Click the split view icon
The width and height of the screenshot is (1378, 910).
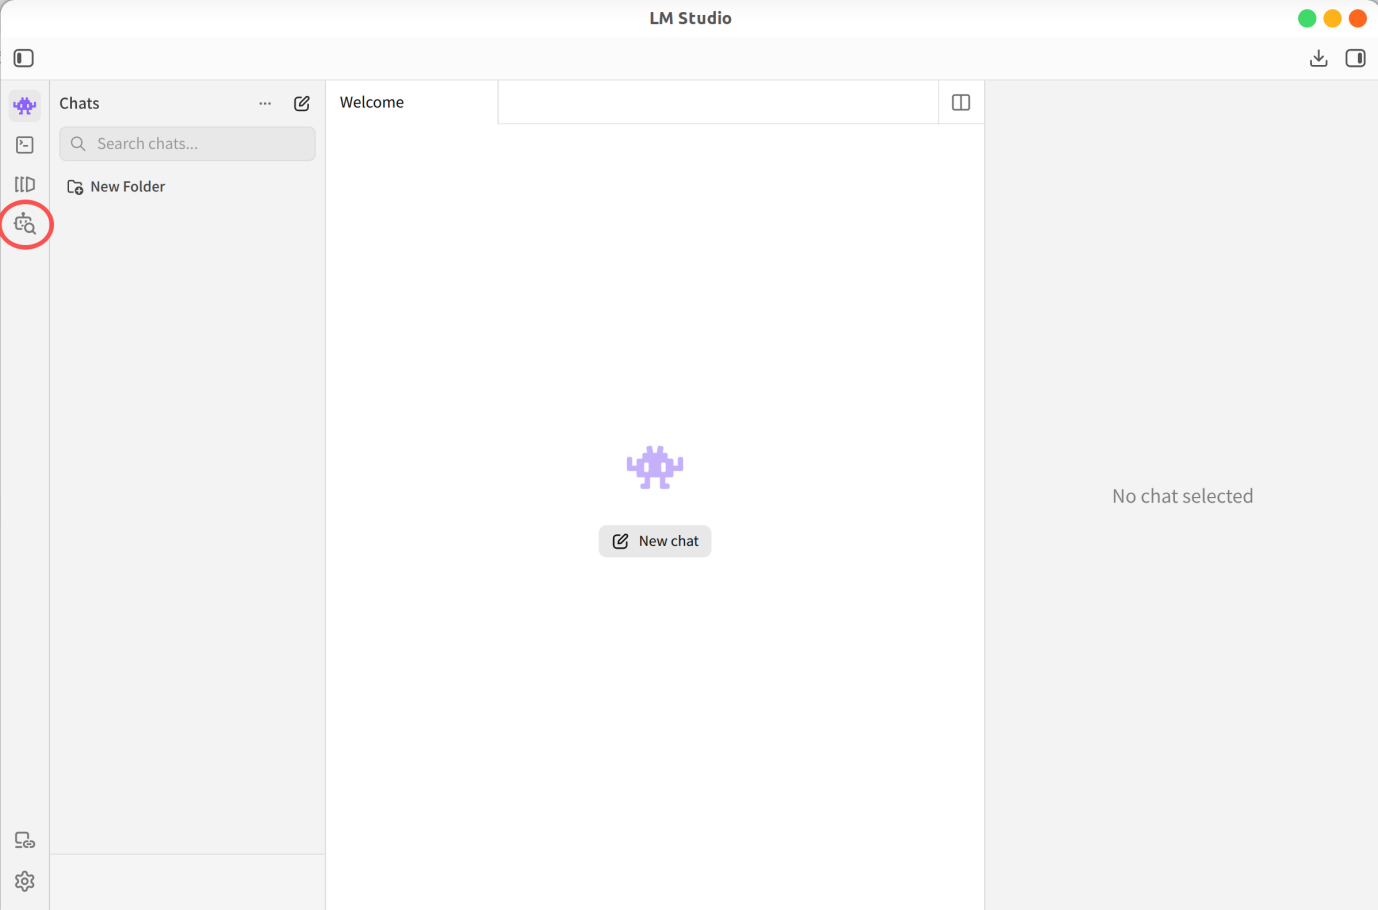pyautogui.click(x=961, y=102)
